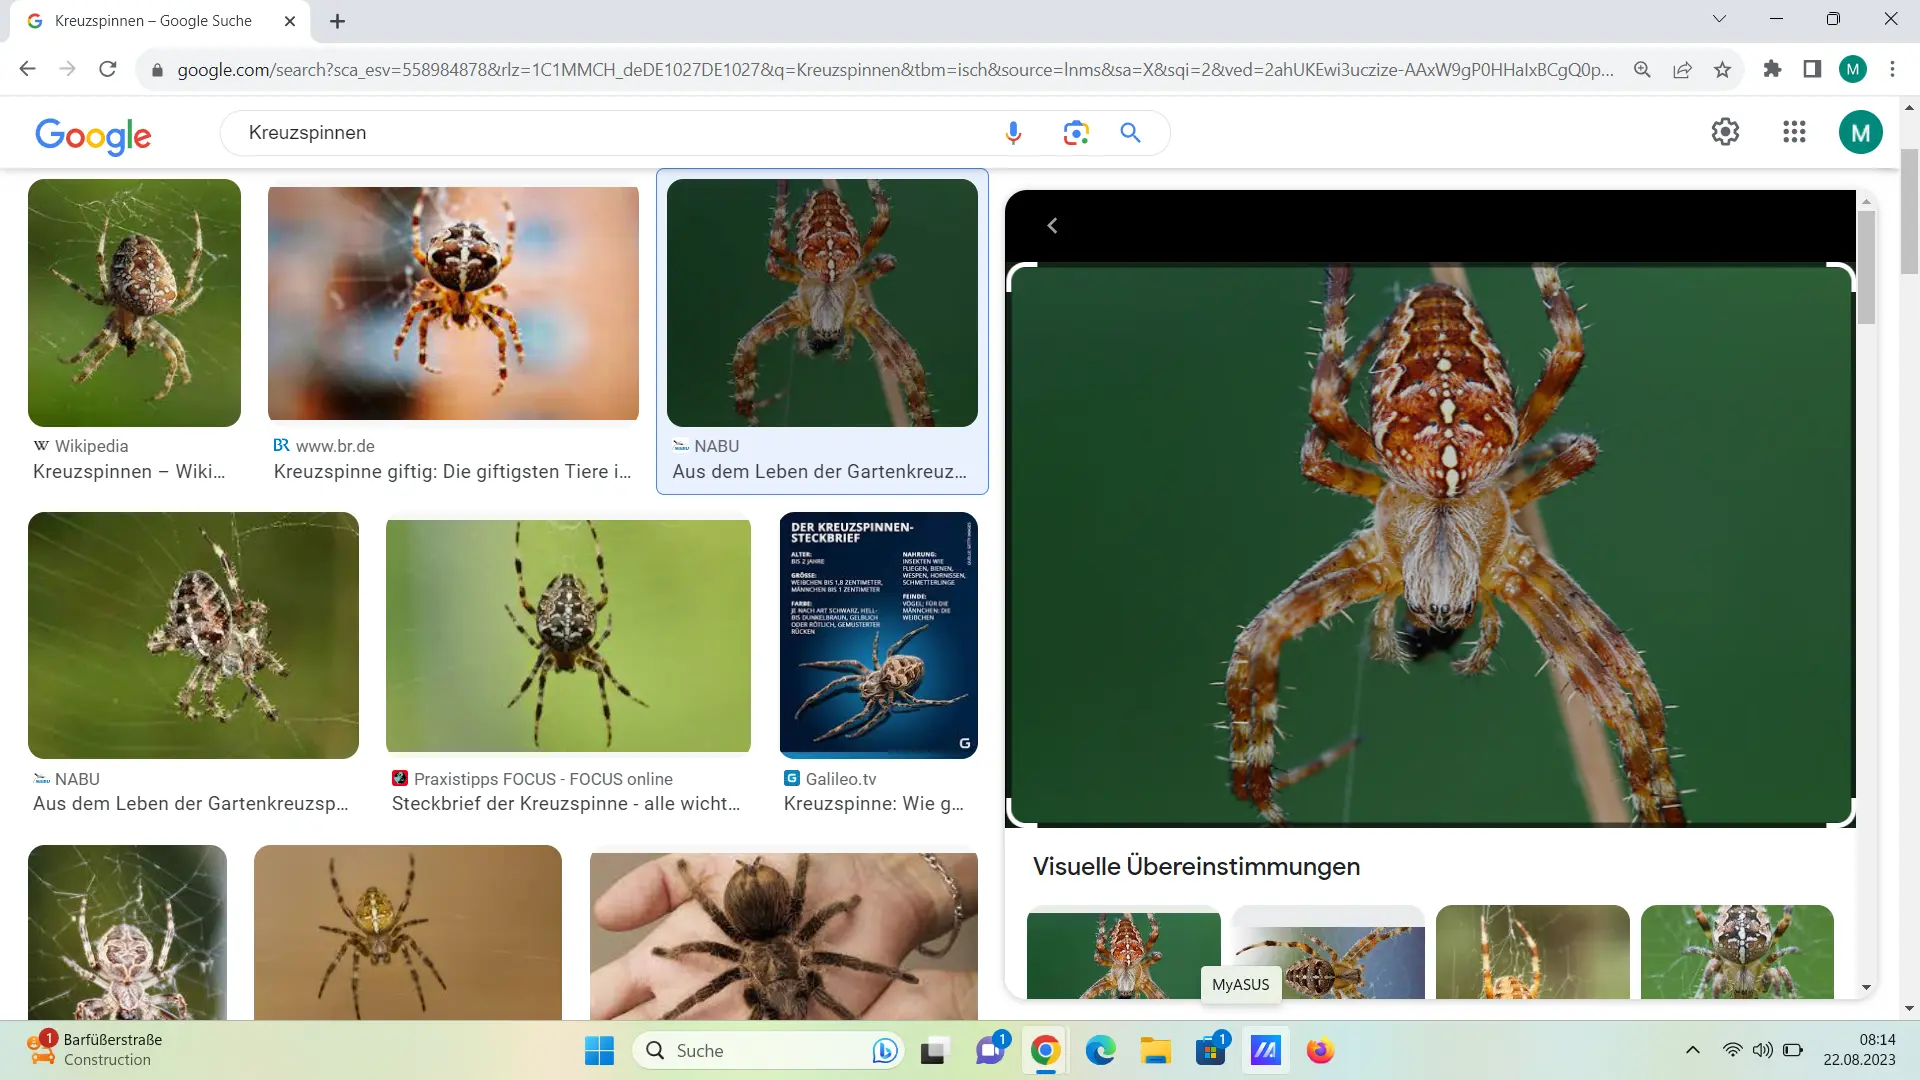Click the preview panel scrollbar thumb
The height and width of the screenshot is (1080, 1920).
pos(1866,265)
